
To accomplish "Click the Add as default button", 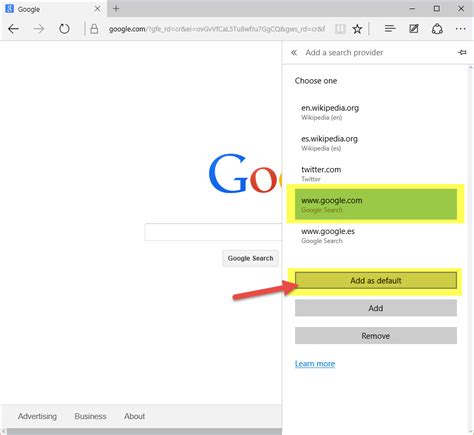I will [376, 280].
